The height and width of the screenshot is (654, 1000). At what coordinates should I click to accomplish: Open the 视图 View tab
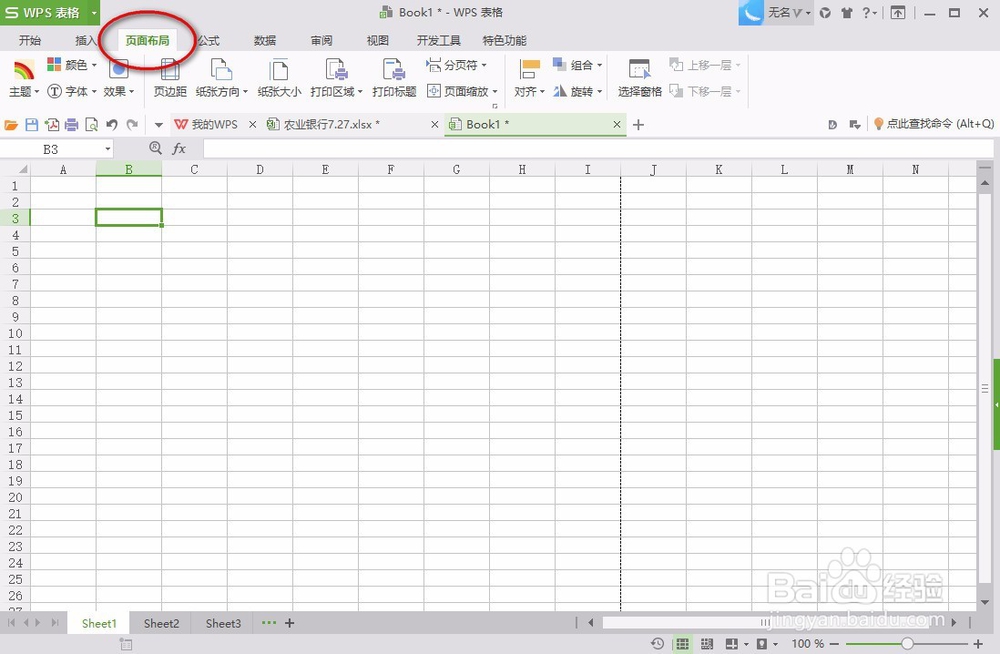point(378,40)
